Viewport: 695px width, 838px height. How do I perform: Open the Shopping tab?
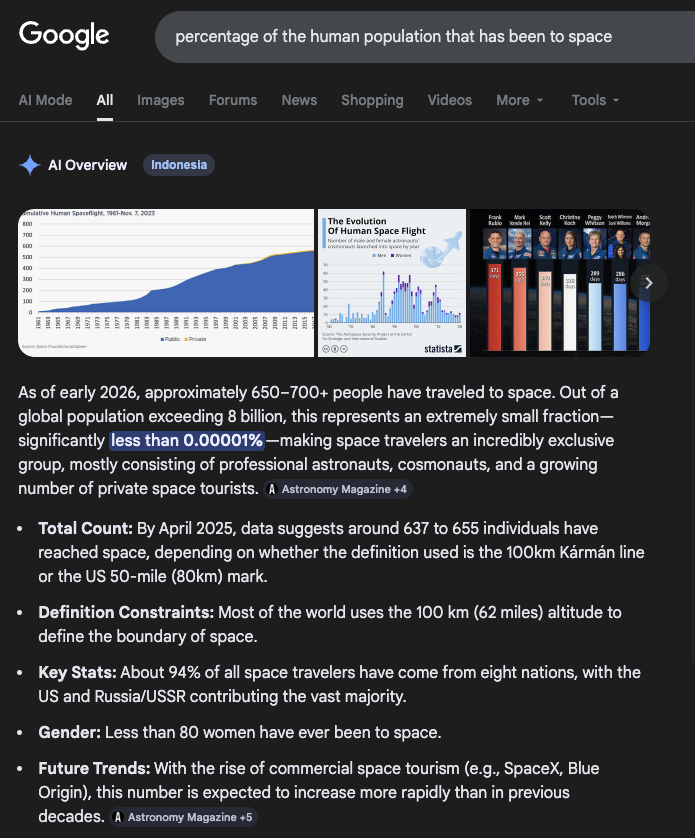click(x=372, y=100)
